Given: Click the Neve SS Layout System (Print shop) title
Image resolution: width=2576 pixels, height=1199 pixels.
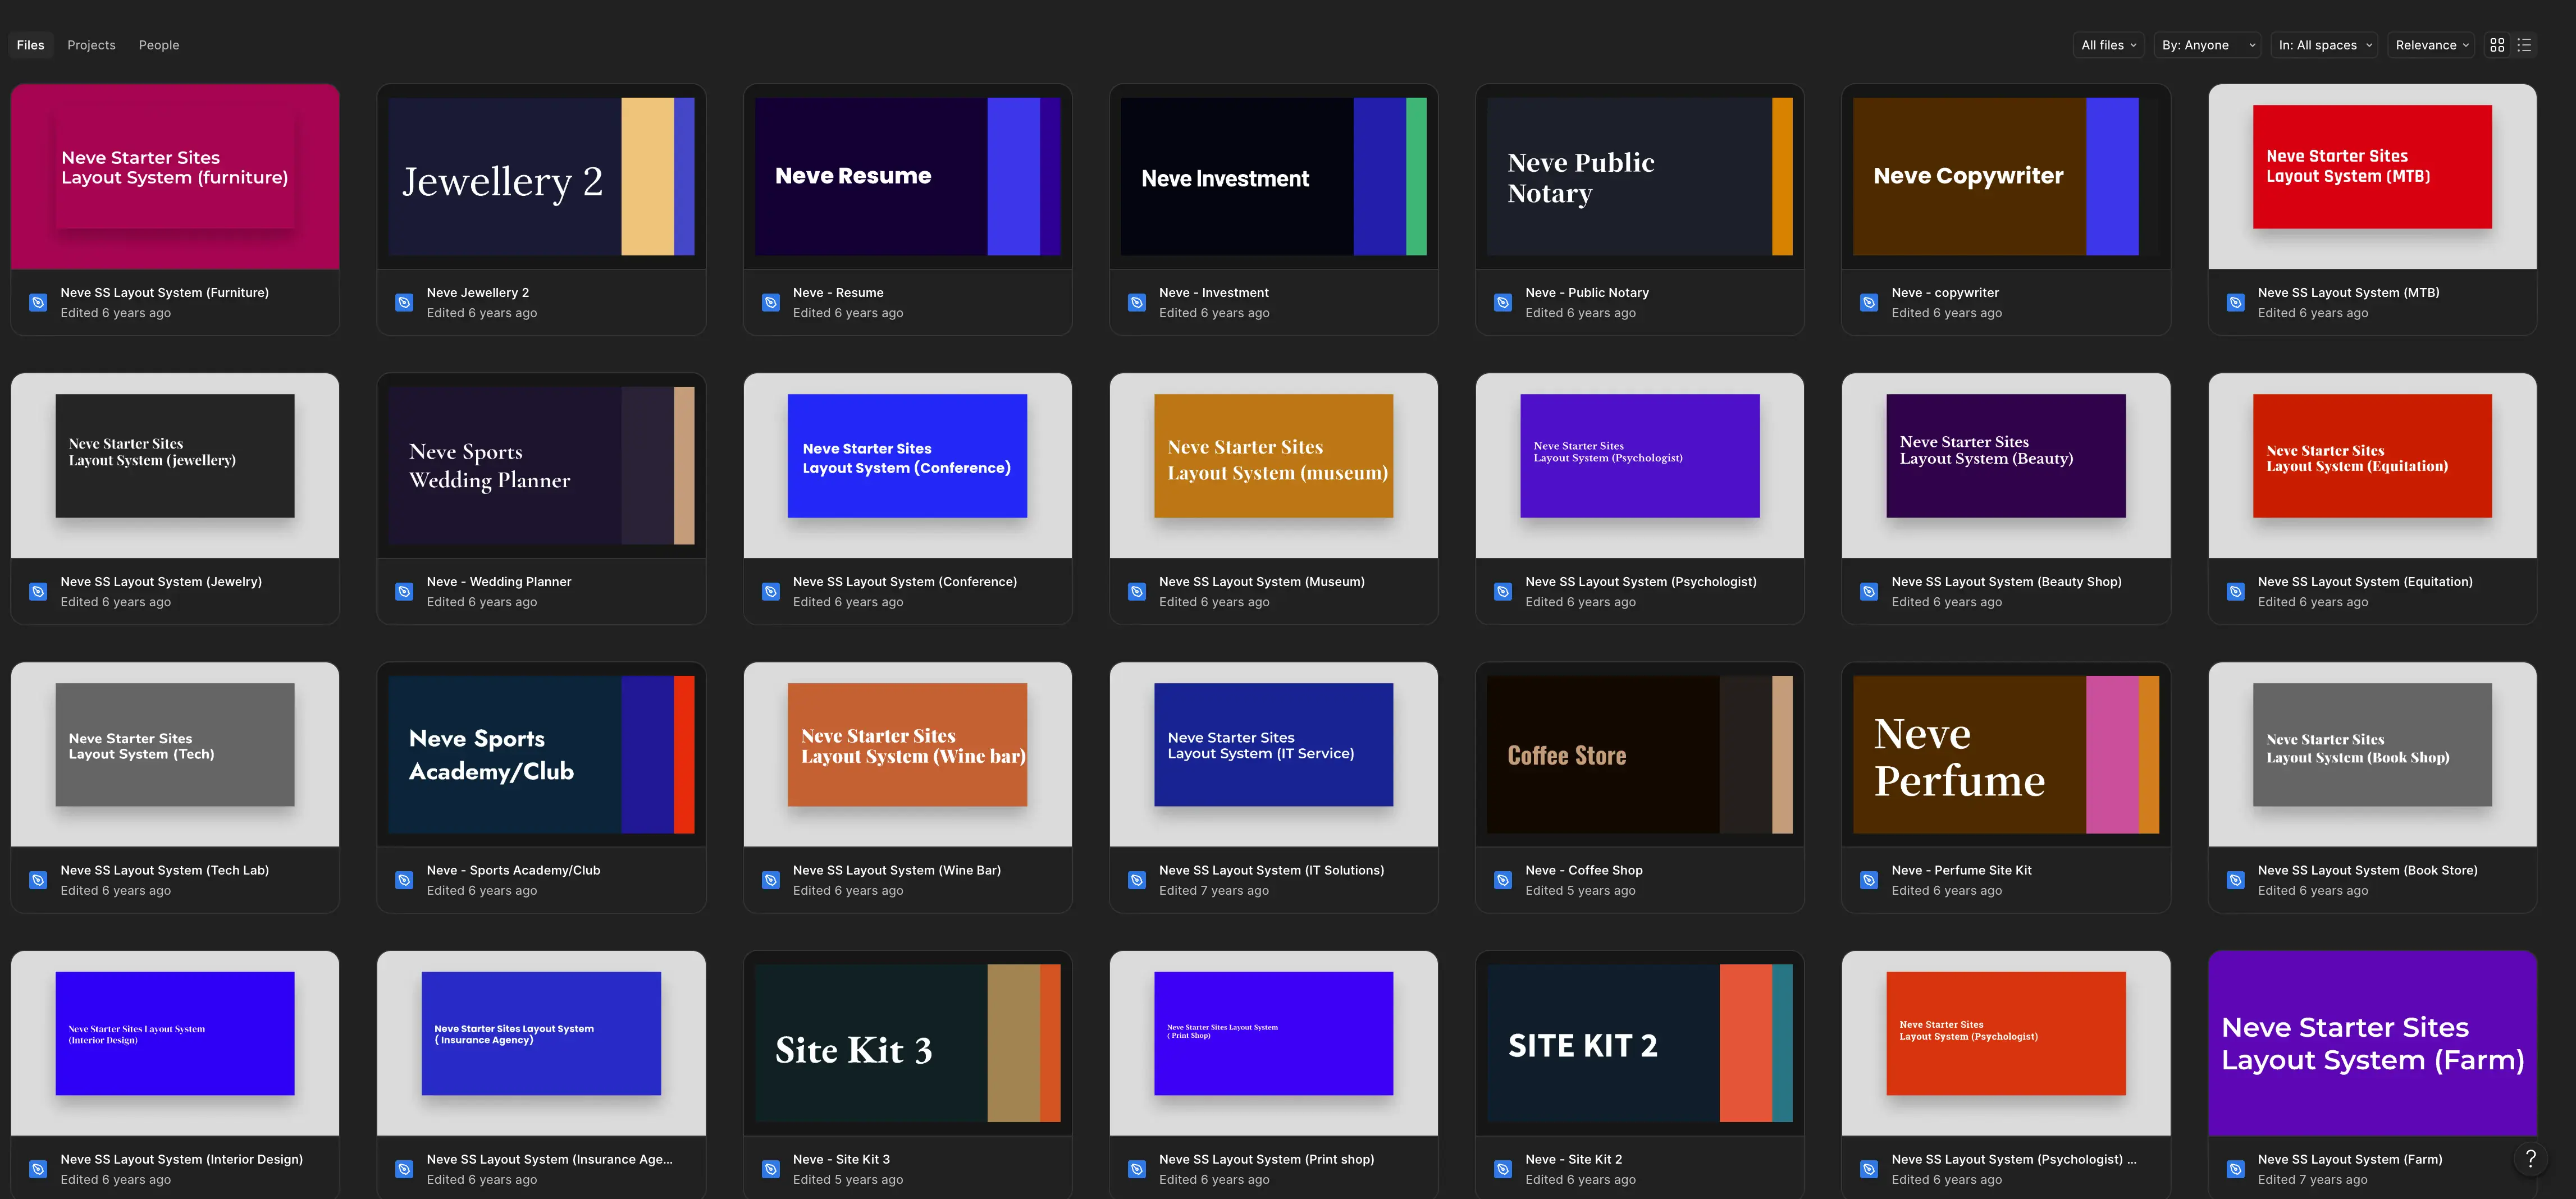Looking at the screenshot, I should pyautogui.click(x=1266, y=1159).
